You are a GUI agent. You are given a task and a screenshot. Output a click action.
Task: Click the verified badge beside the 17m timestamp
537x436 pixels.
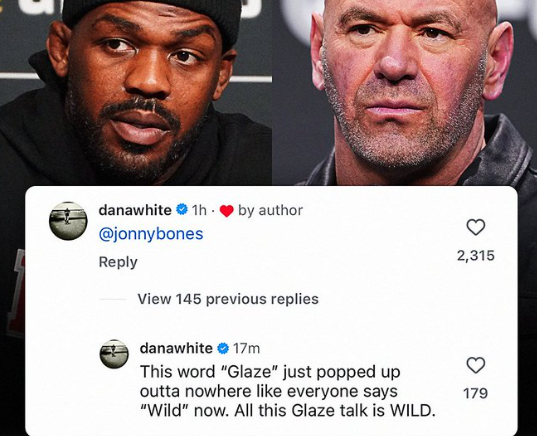(223, 348)
